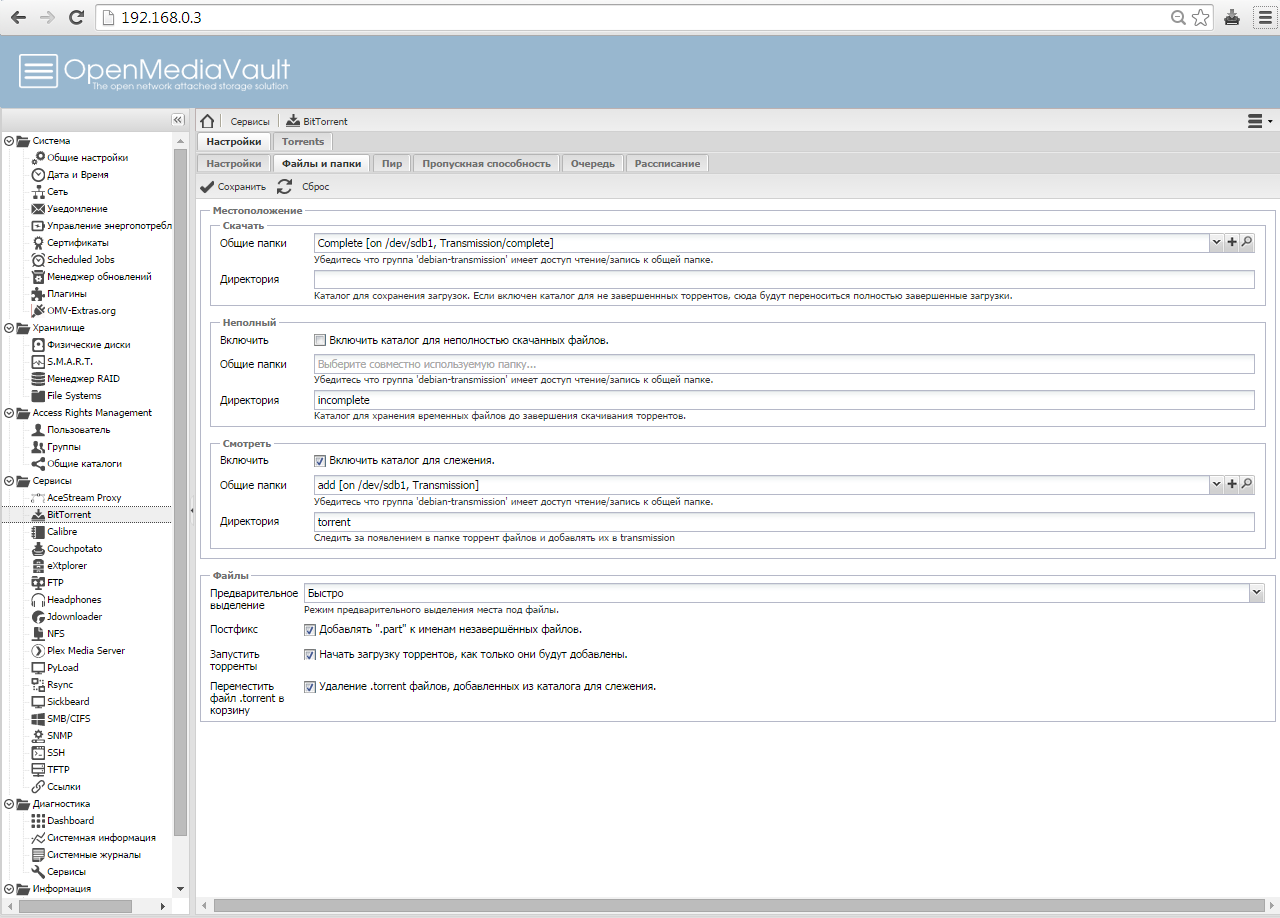Click the Home icon in breadcrumb bar
This screenshot has width=1280, height=918.
click(208, 121)
